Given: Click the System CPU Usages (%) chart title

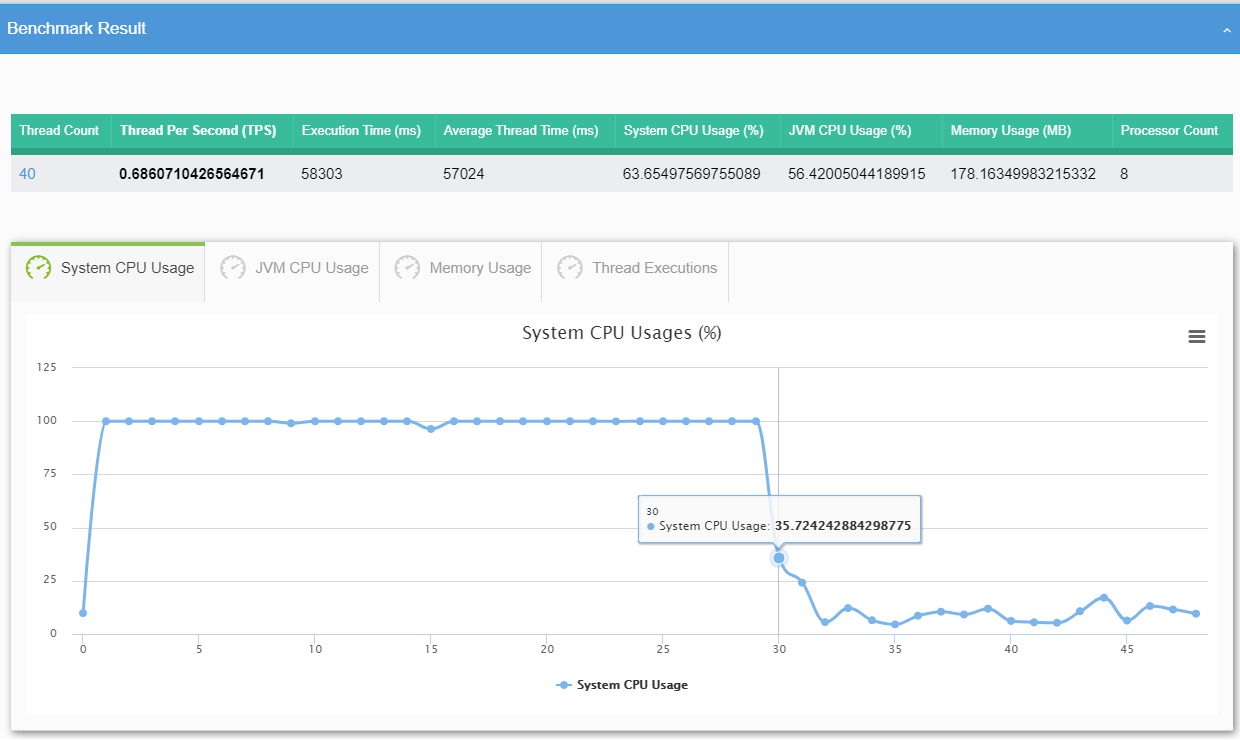Looking at the screenshot, I should tap(622, 333).
